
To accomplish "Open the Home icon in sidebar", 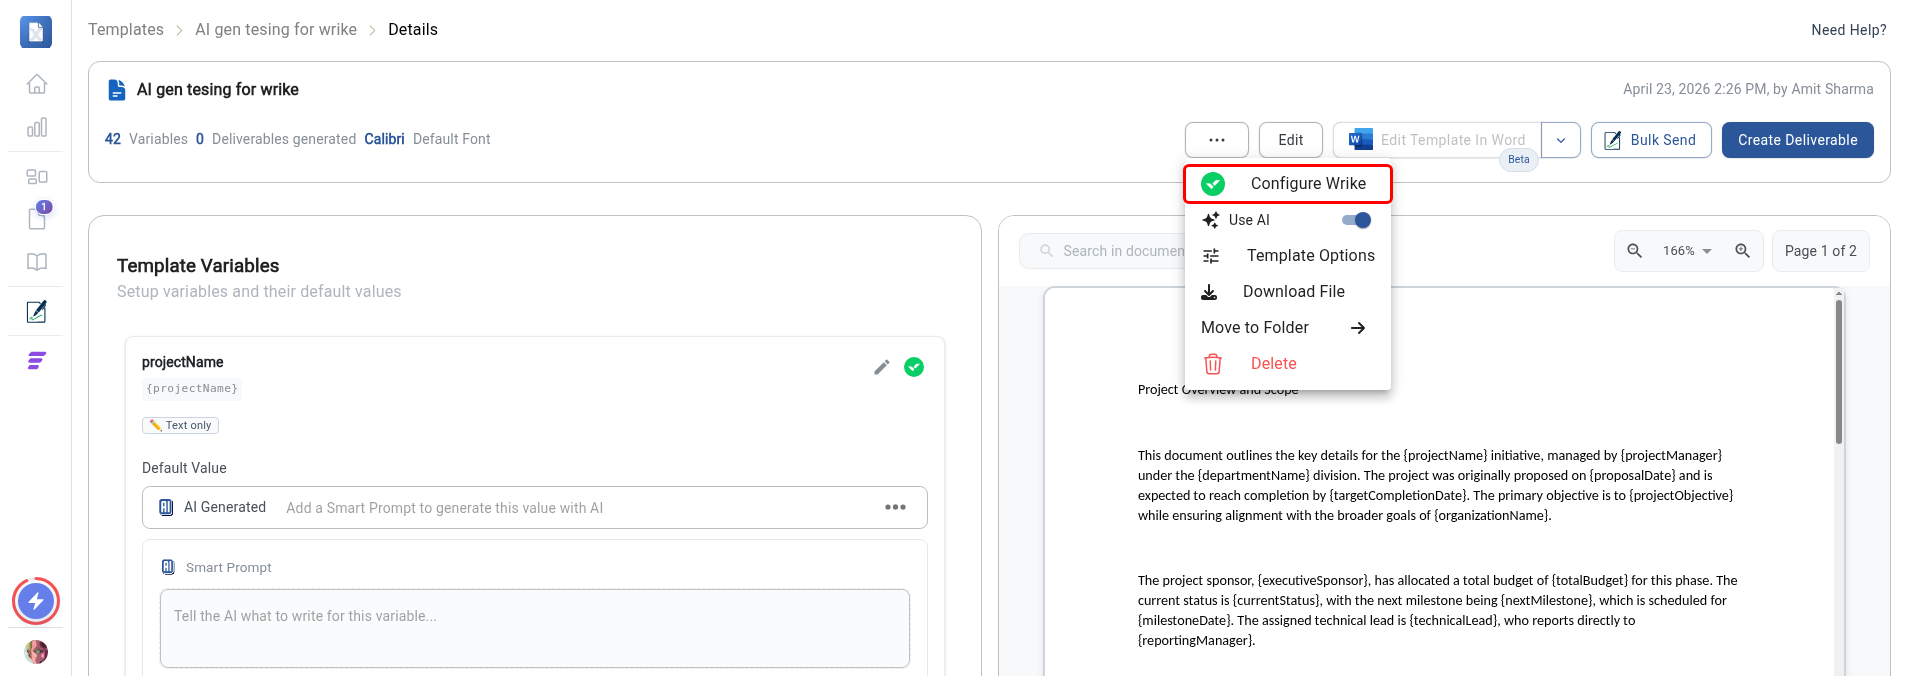I will tap(37, 84).
